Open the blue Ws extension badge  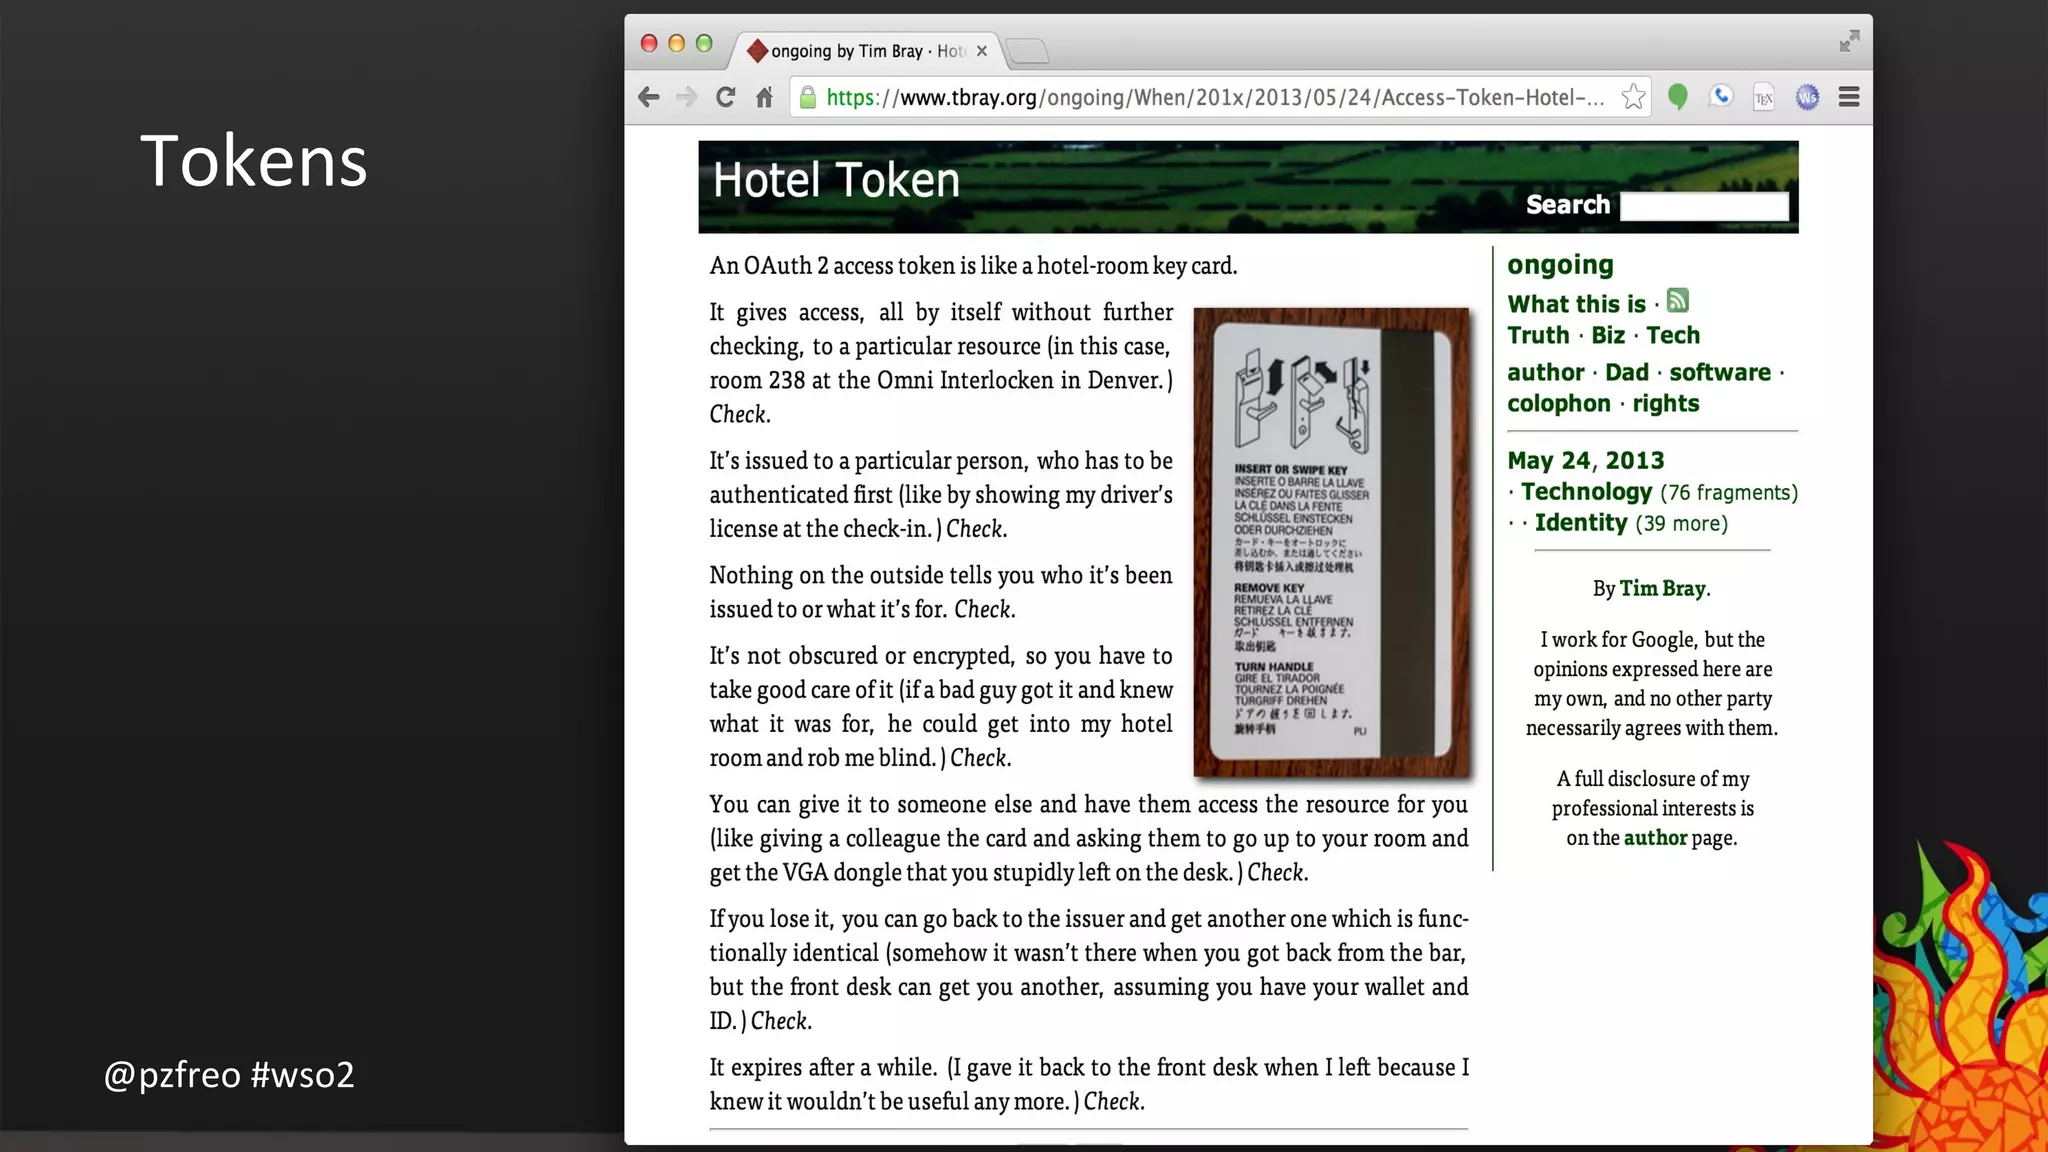coord(1807,97)
